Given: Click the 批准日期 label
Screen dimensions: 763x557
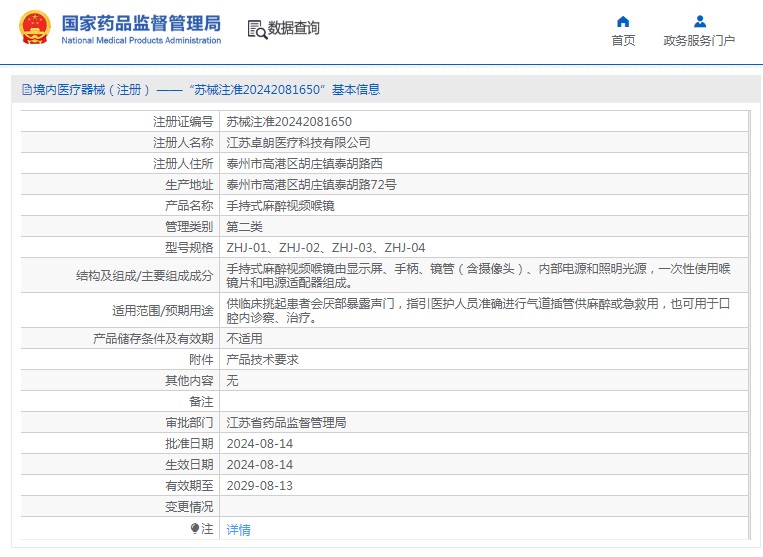Looking at the screenshot, I should click(x=189, y=444).
